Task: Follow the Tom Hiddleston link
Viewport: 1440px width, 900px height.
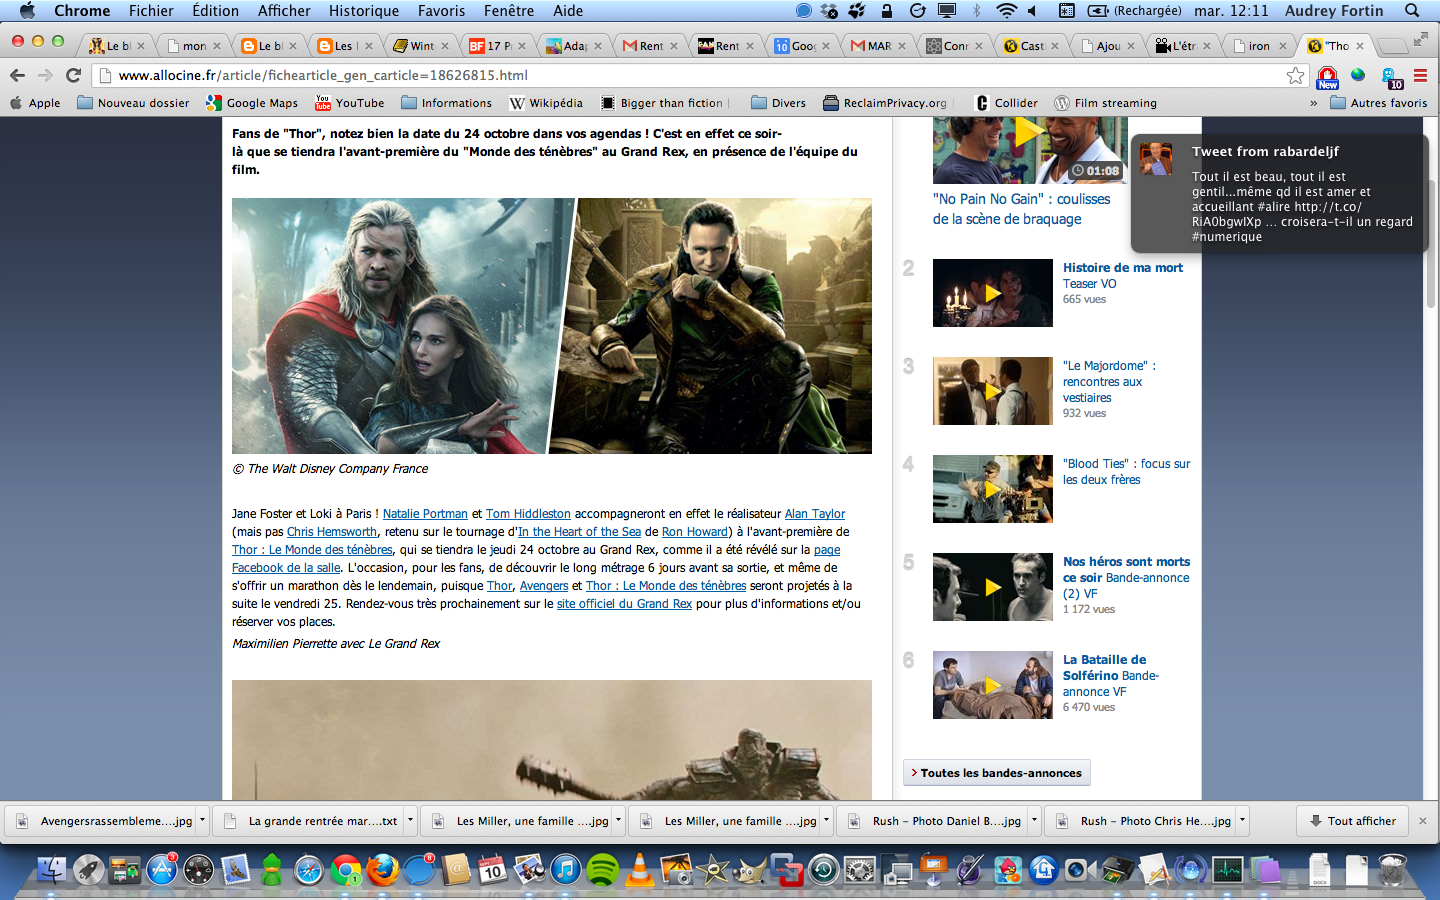Action: [528, 514]
